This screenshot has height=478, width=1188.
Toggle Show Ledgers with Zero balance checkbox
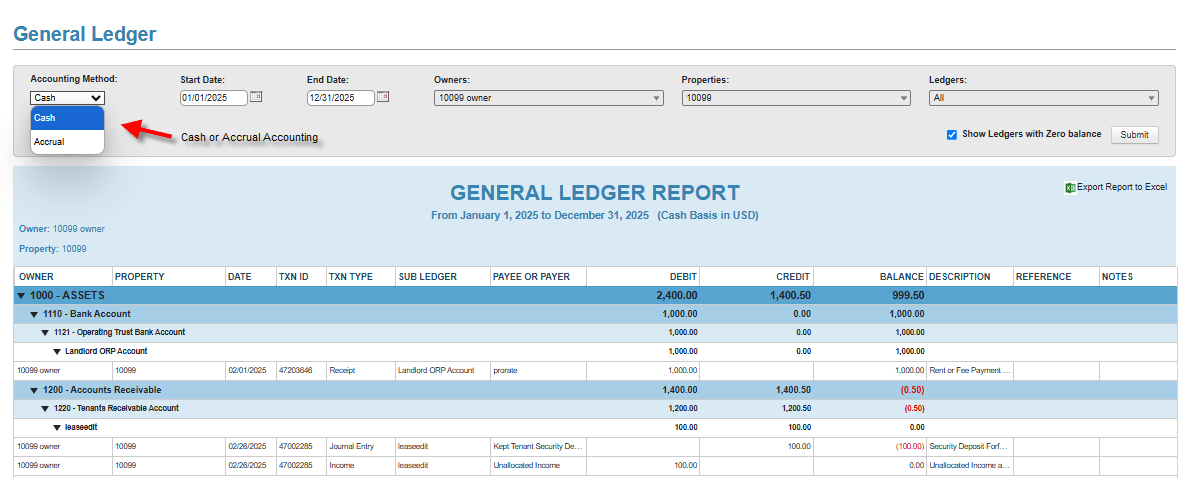952,134
